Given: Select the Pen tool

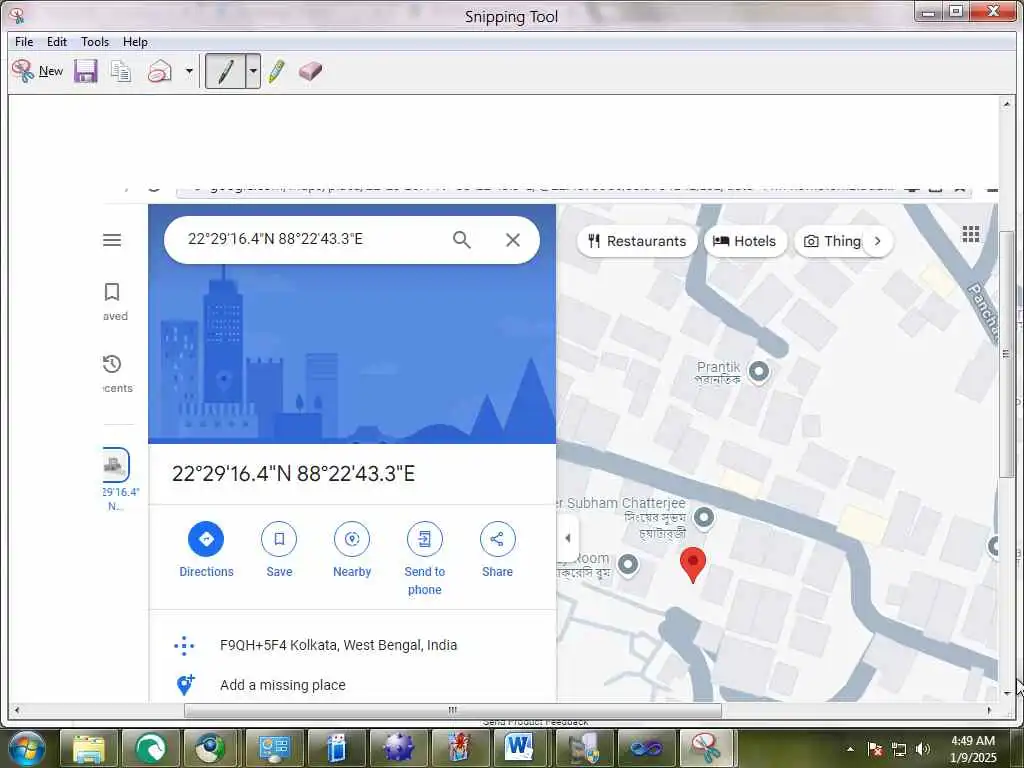Looking at the screenshot, I should 225,71.
